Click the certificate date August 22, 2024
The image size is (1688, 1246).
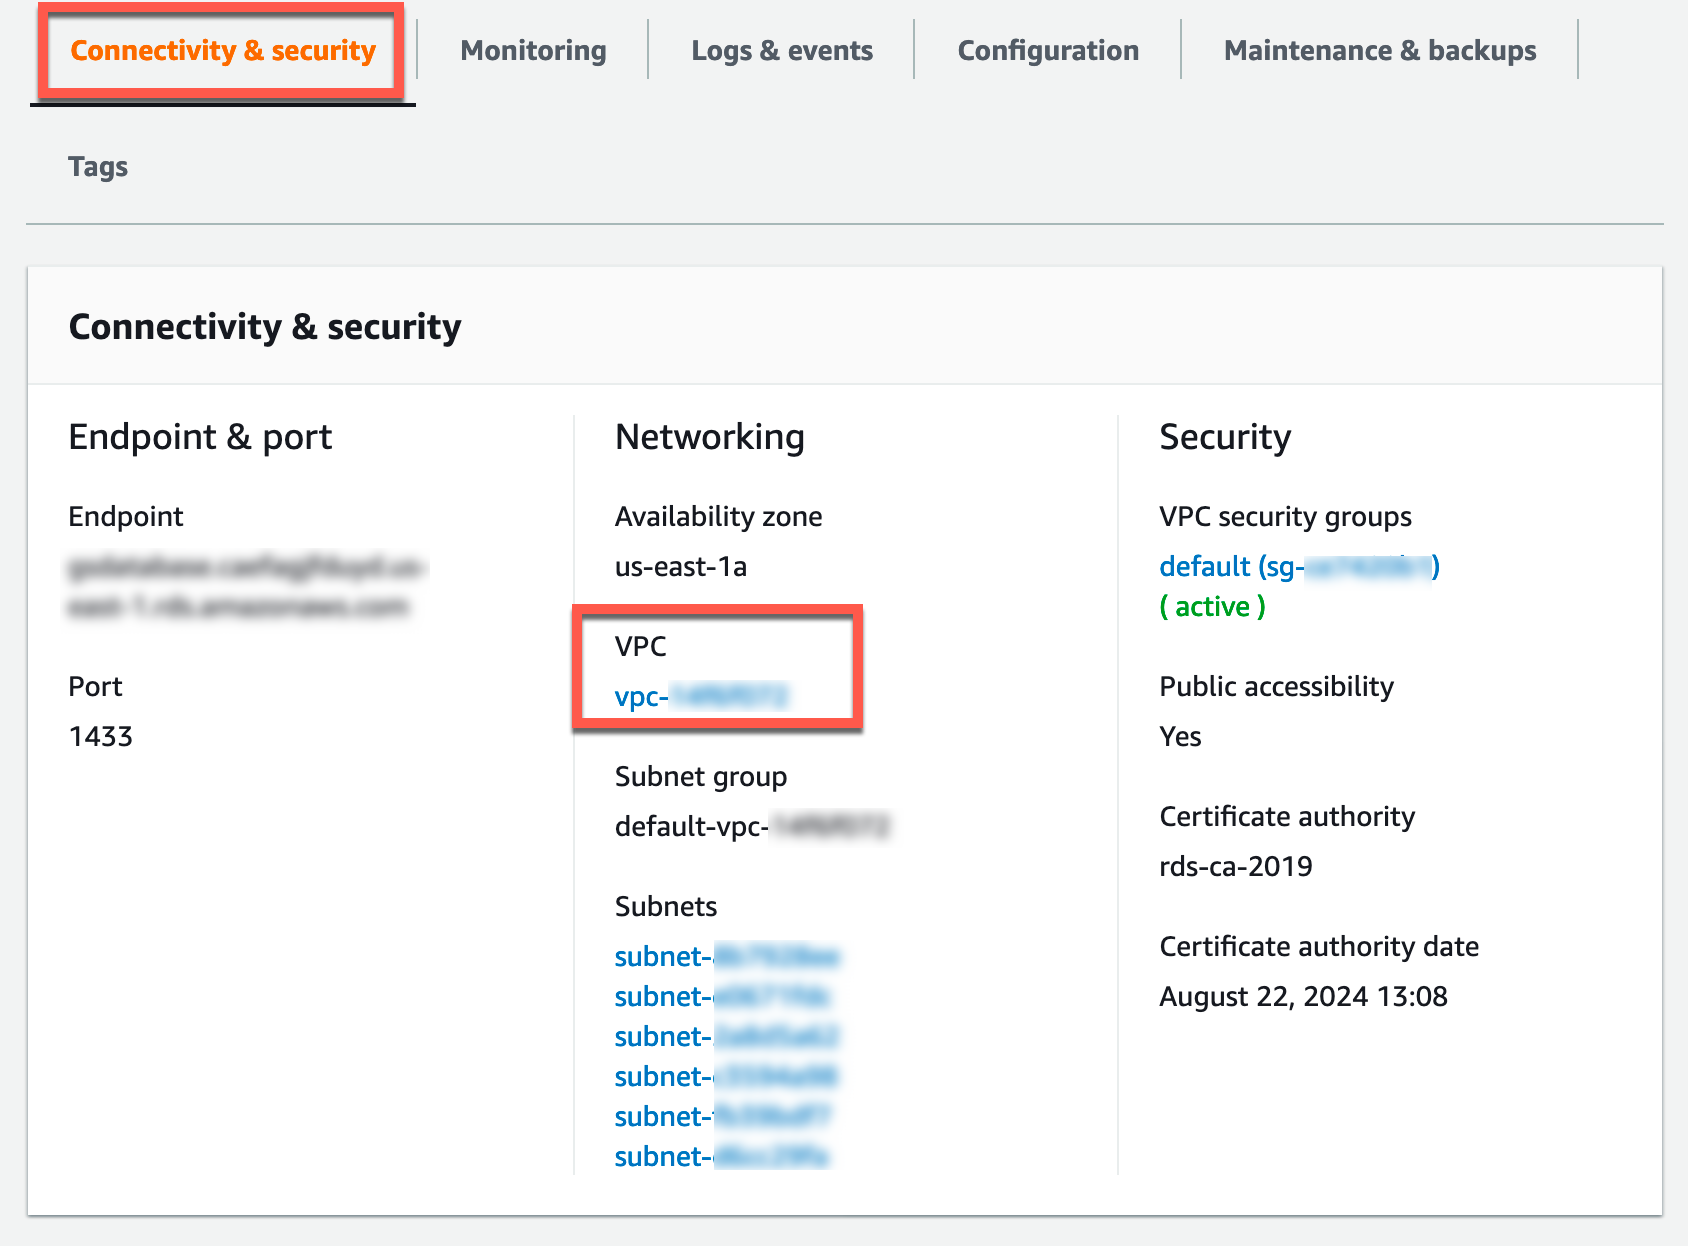click(x=1302, y=997)
